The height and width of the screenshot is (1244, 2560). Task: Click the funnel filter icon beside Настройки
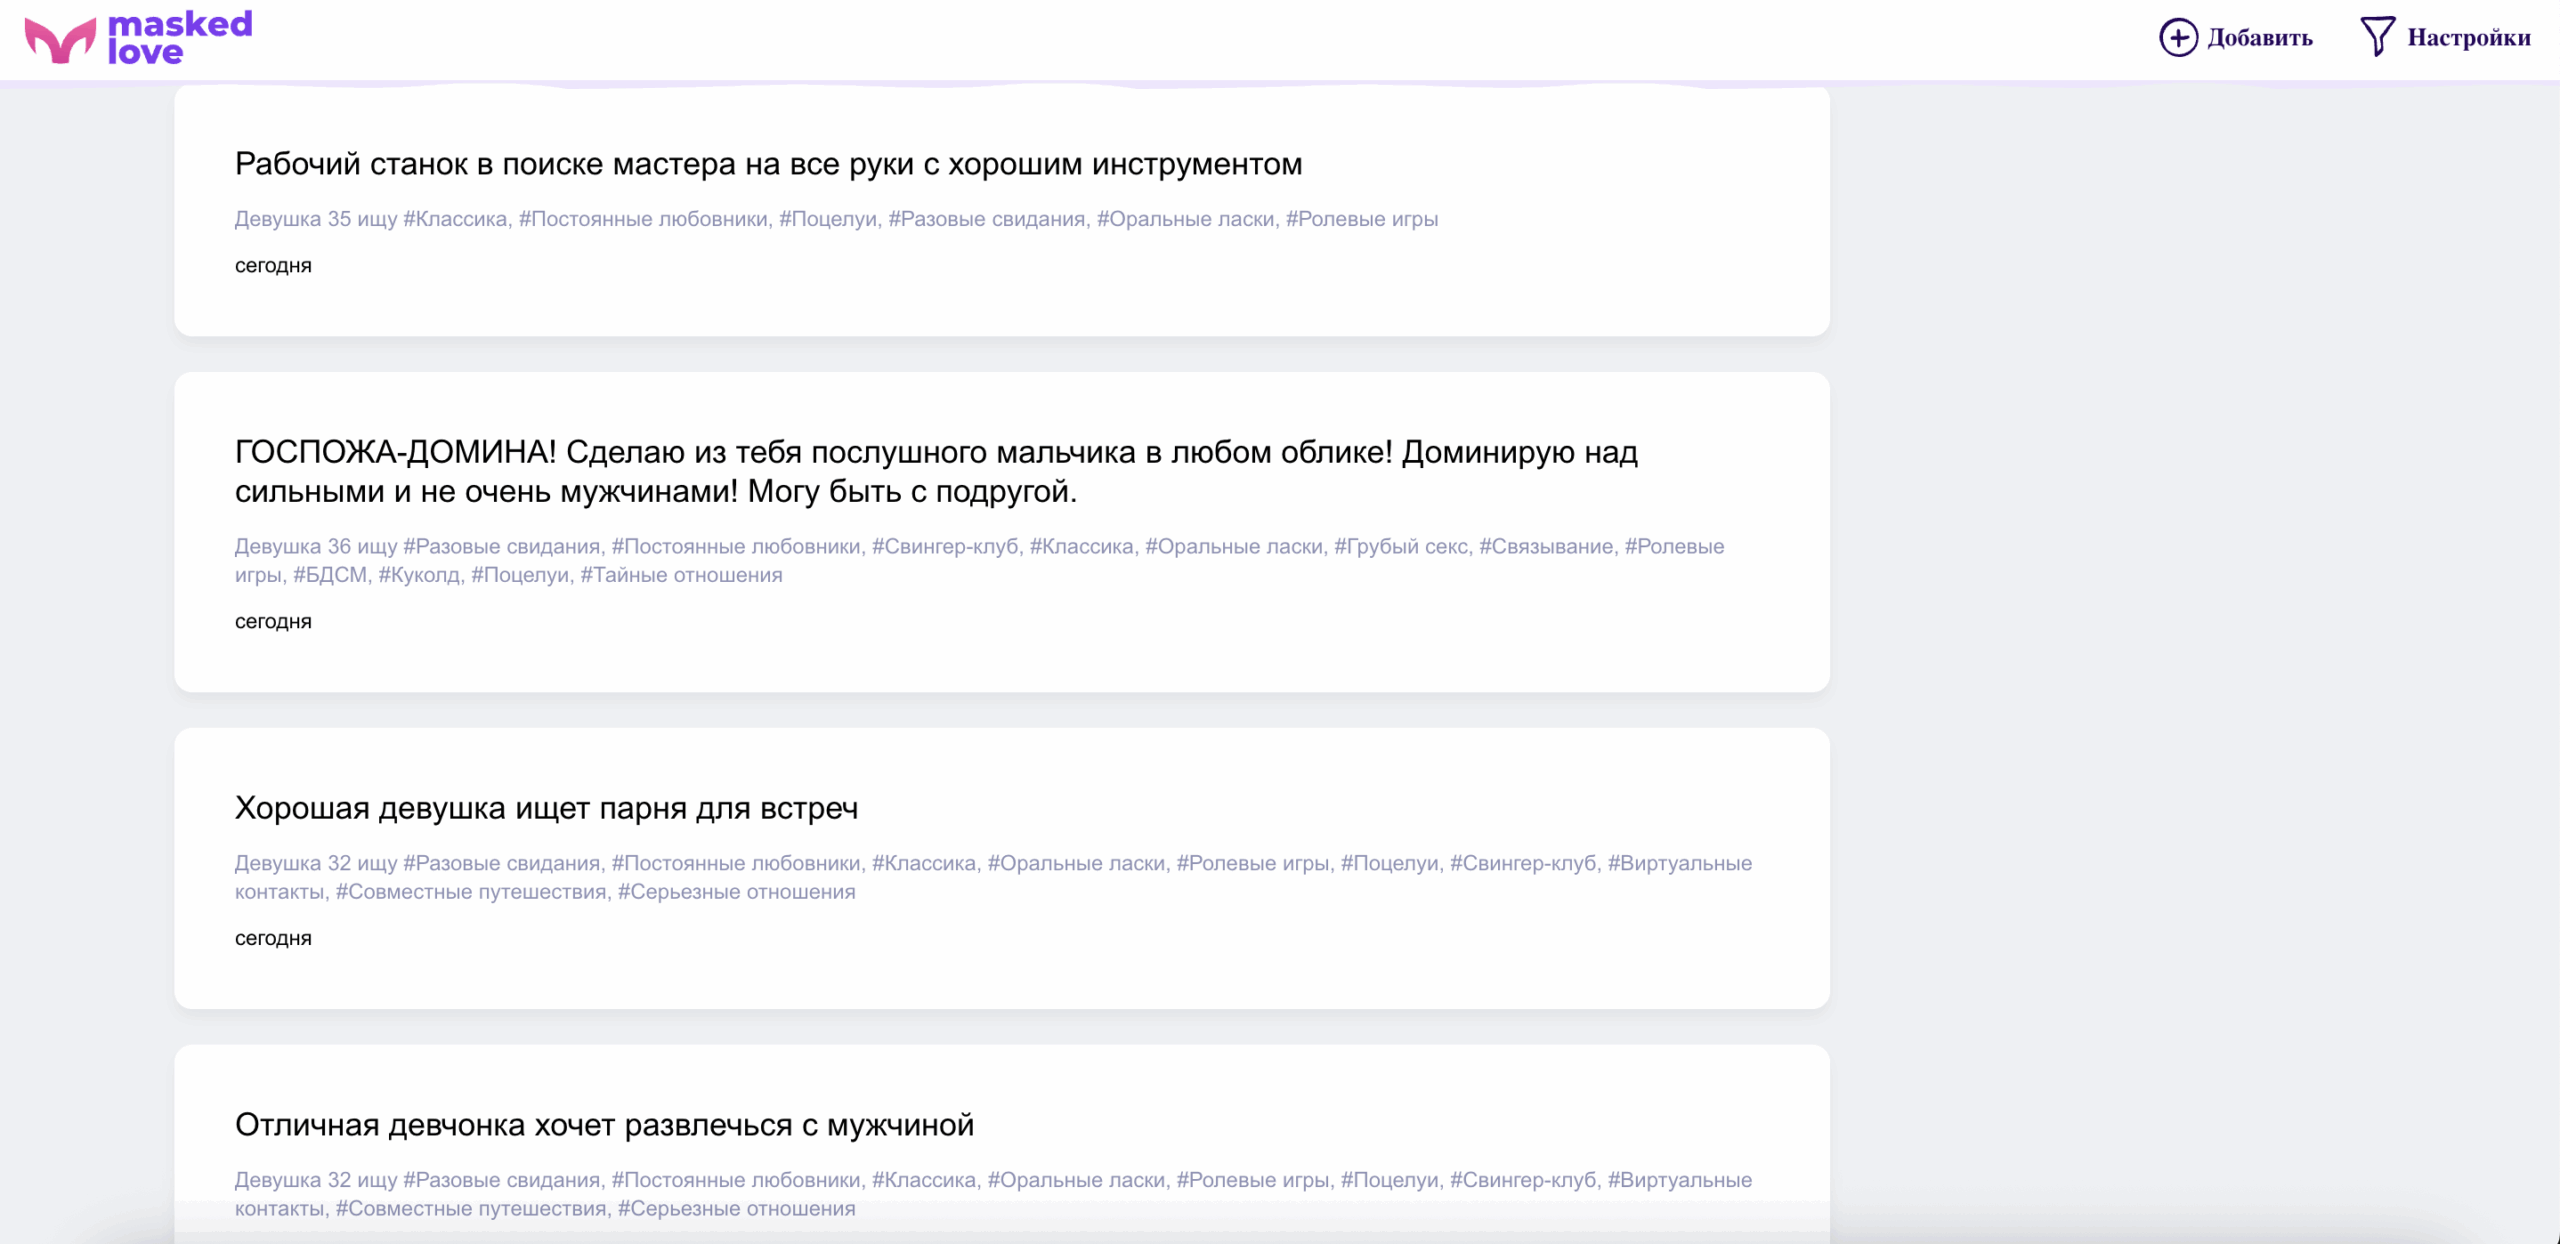point(2377,37)
